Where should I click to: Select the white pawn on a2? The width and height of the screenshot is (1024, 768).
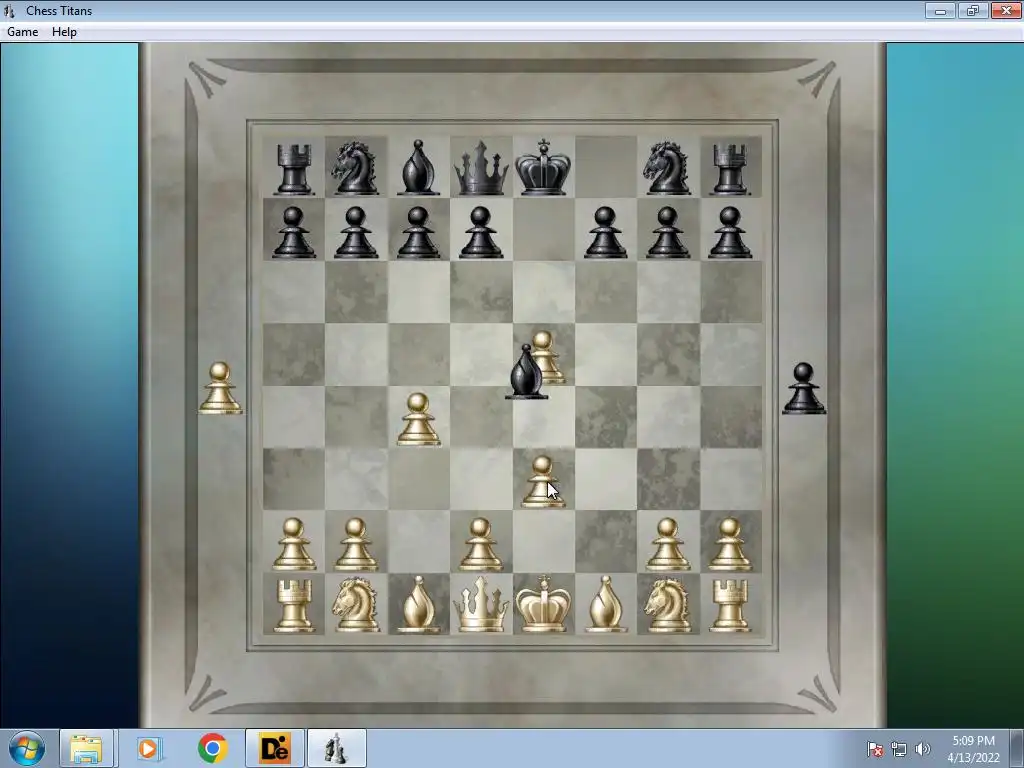pyautogui.click(x=293, y=545)
